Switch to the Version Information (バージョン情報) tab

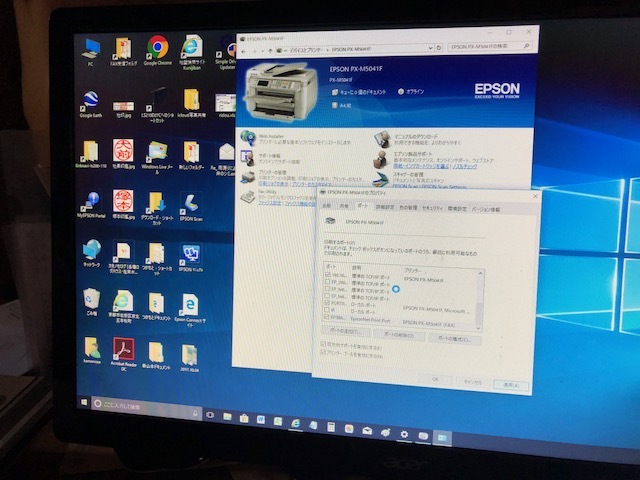pyautogui.click(x=486, y=209)
